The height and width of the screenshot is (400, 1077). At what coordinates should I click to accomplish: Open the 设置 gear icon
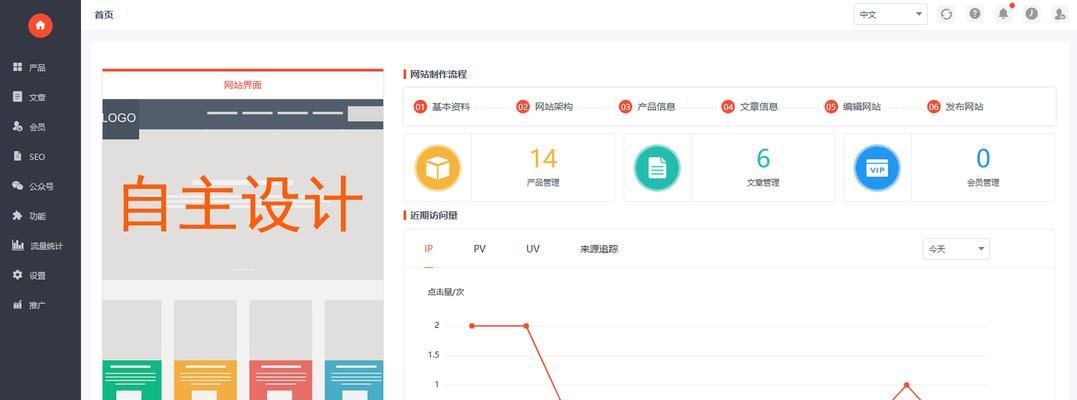coord(18,275)
